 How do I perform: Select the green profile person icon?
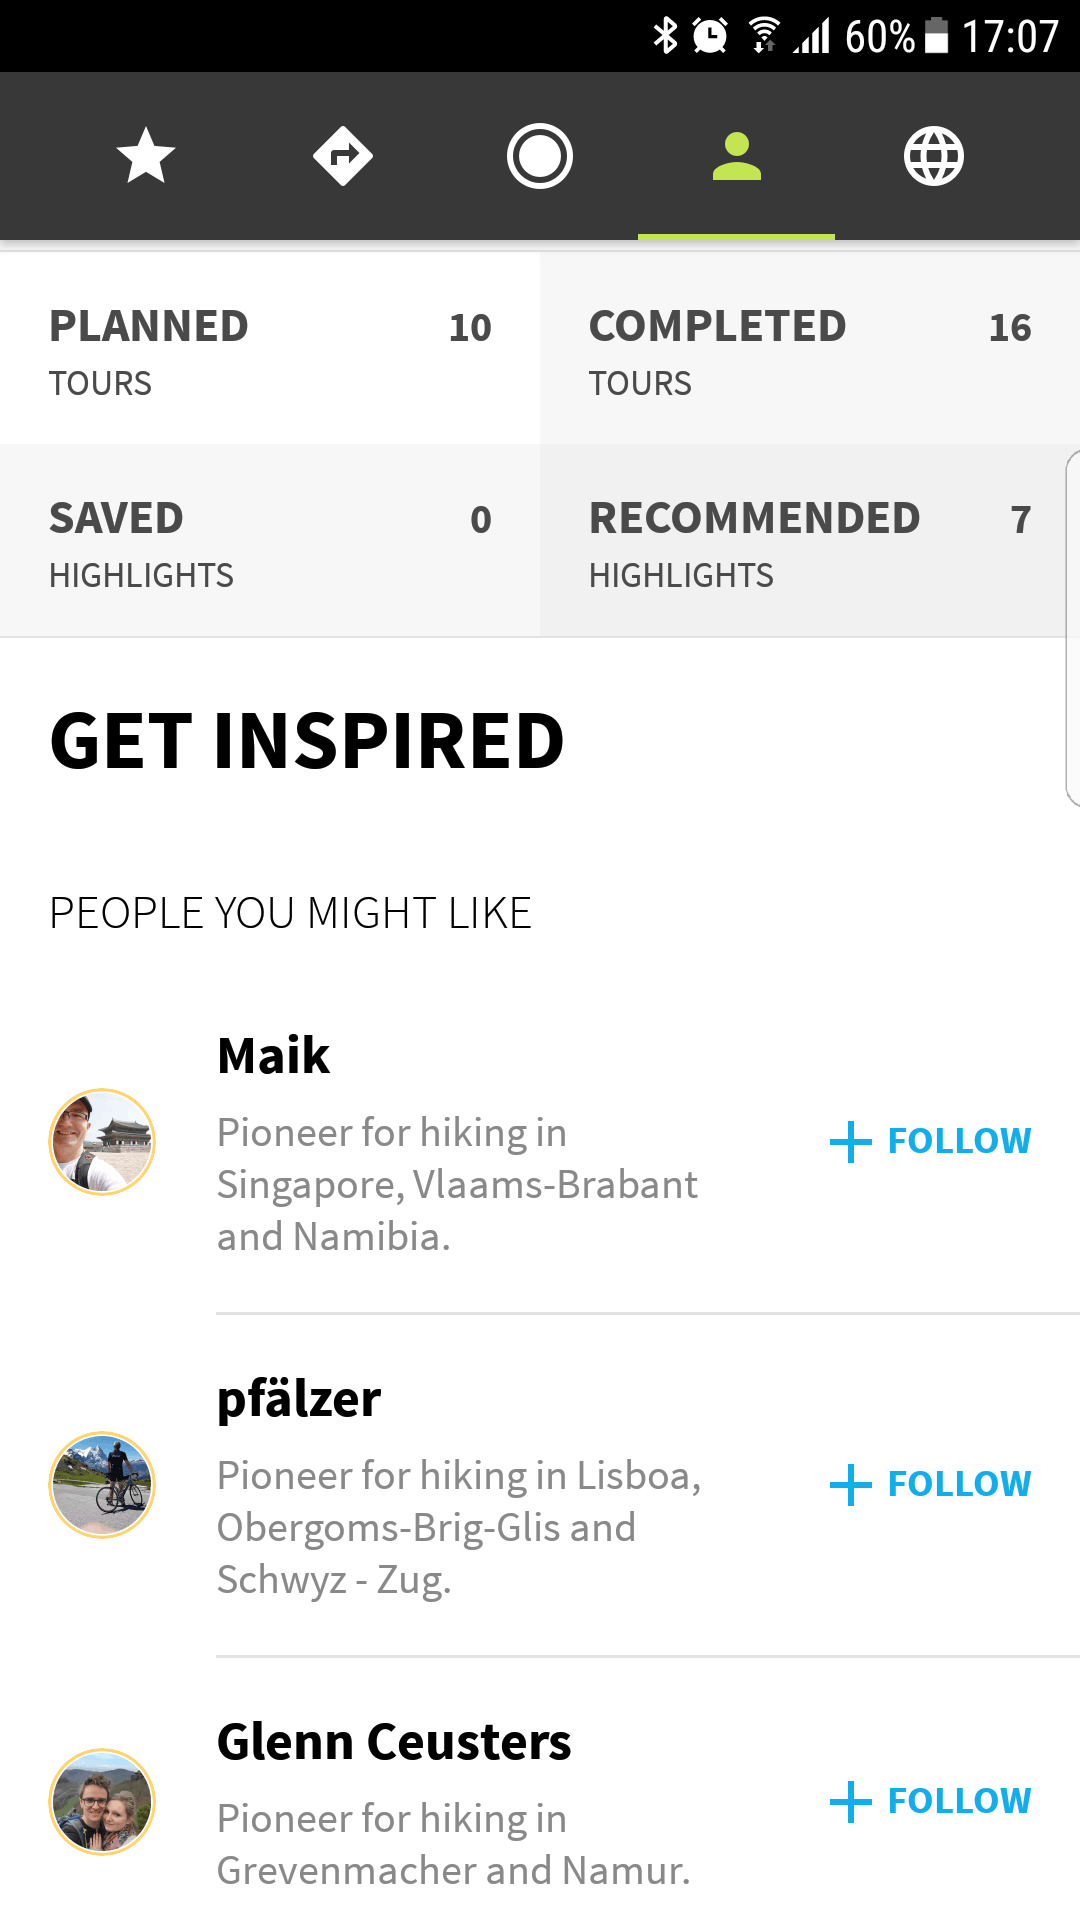coord(736,156)
